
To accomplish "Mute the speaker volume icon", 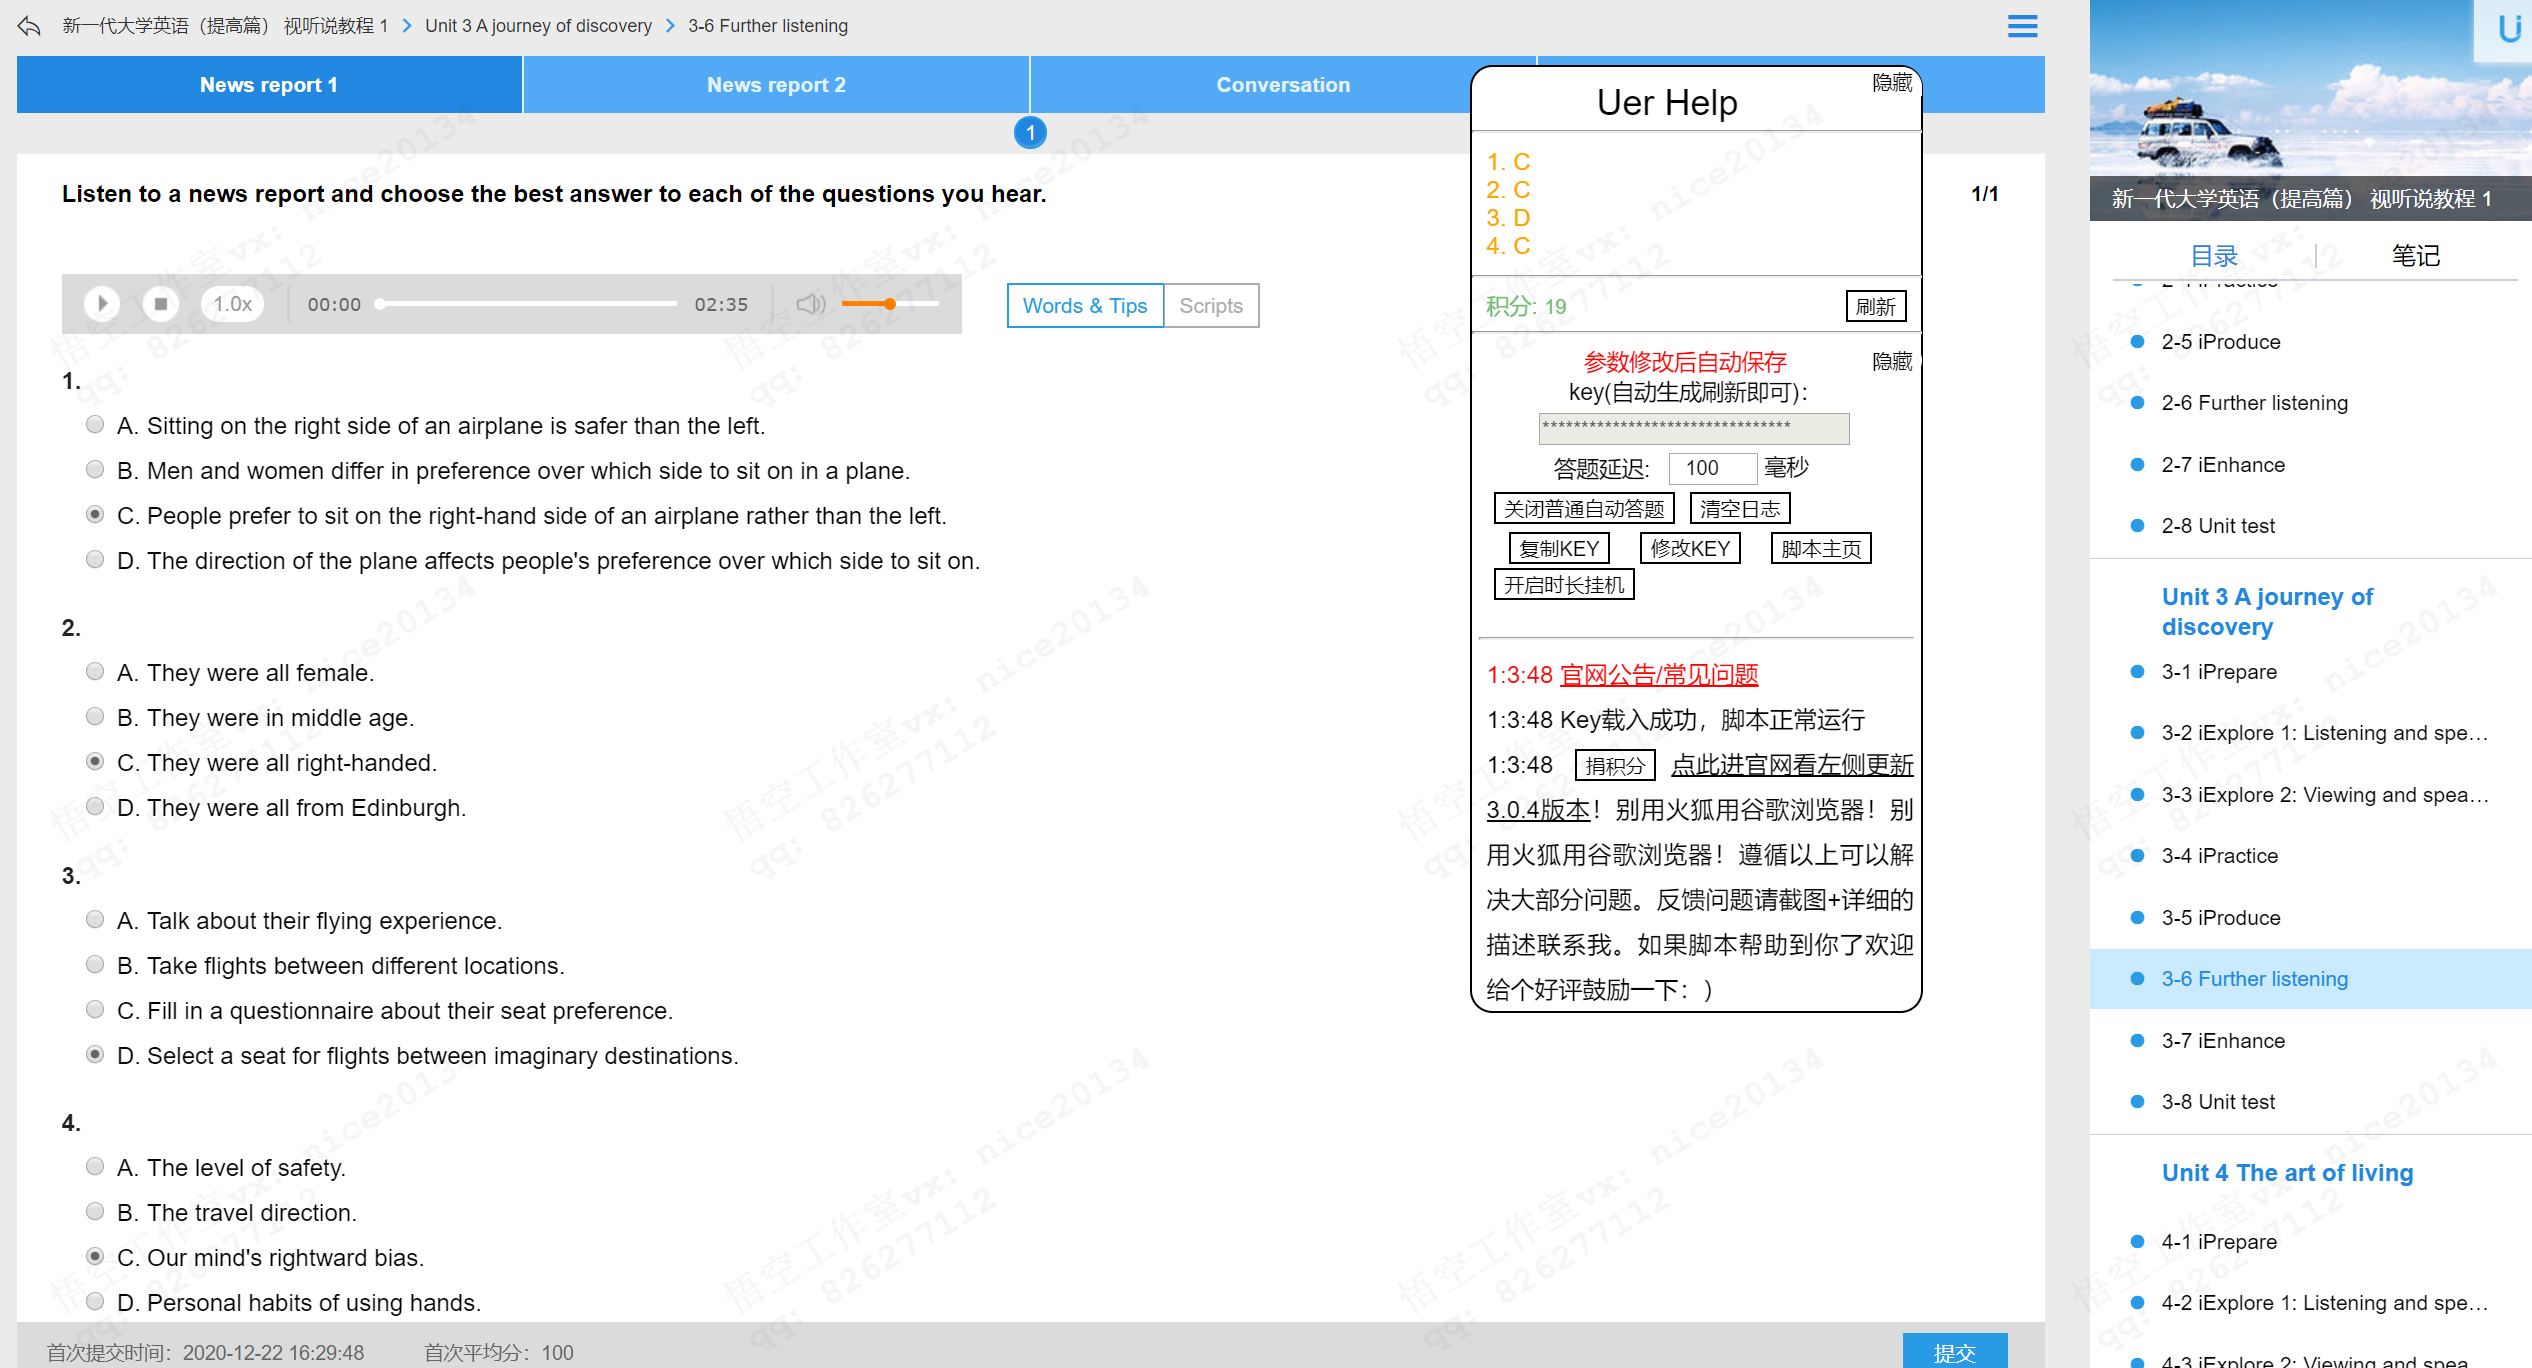I will coord(811,304).
